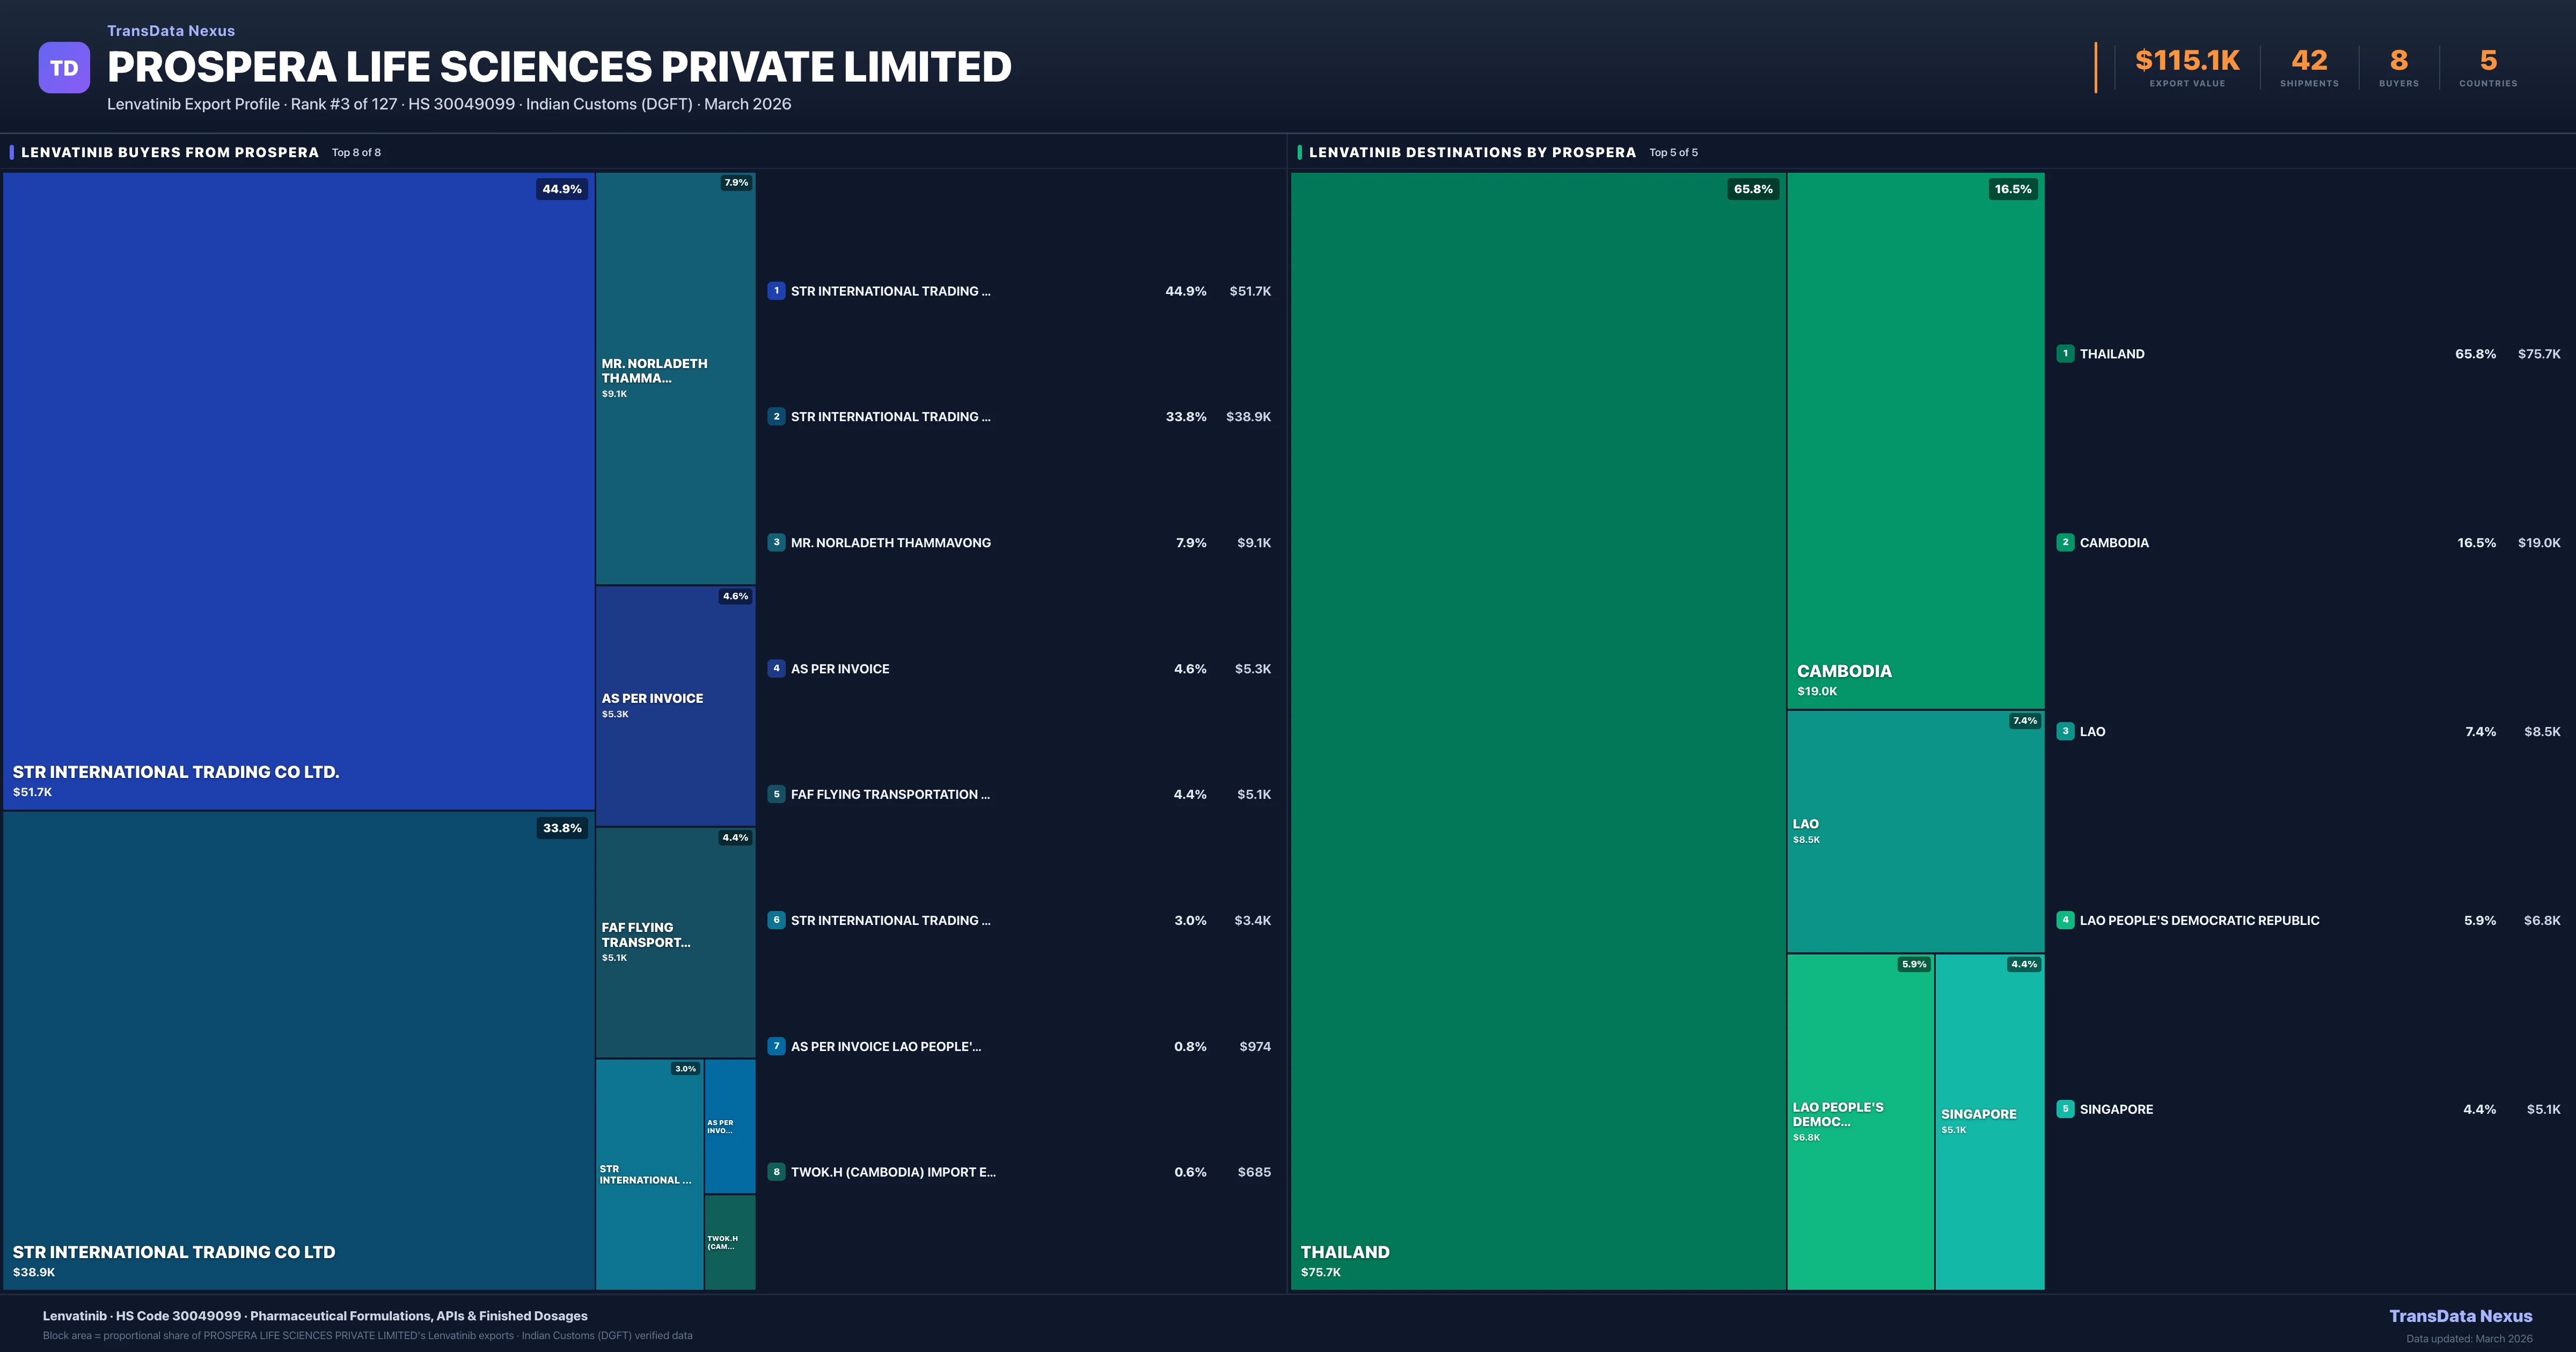This screenshot has width=2576, height=1352.
Task: Select the rank 2 badge beside CAMBODIA
Action: 2064,542
